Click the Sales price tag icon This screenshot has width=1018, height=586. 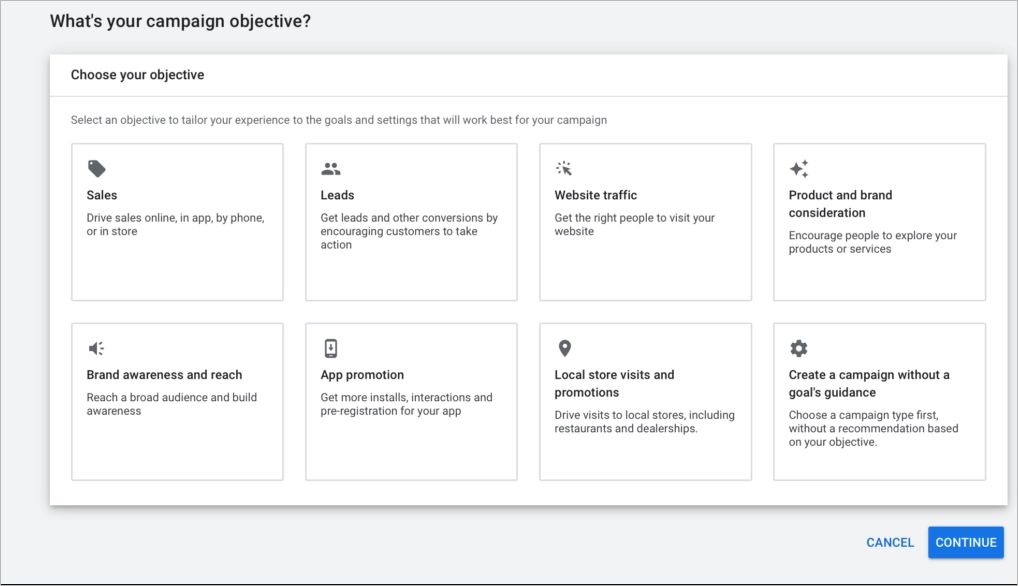click(x=96, y=169)
